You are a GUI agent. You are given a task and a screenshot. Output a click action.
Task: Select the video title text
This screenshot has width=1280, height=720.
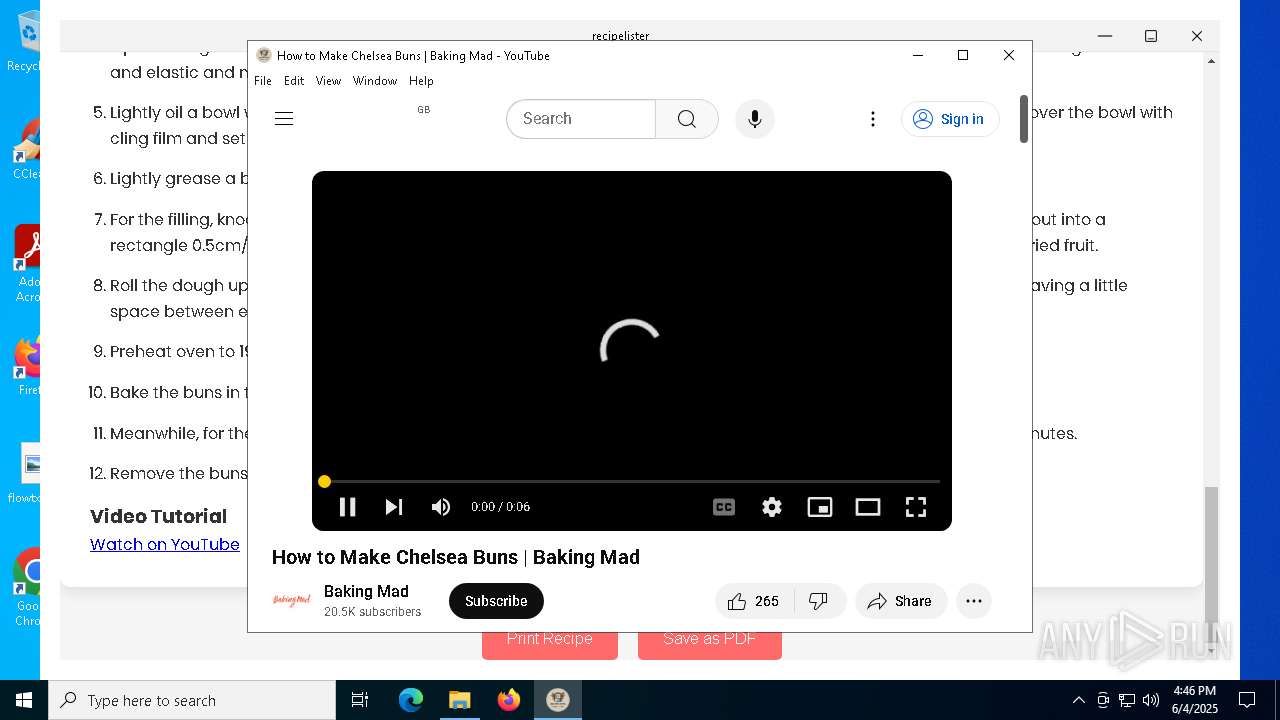[x=456, y=557]
